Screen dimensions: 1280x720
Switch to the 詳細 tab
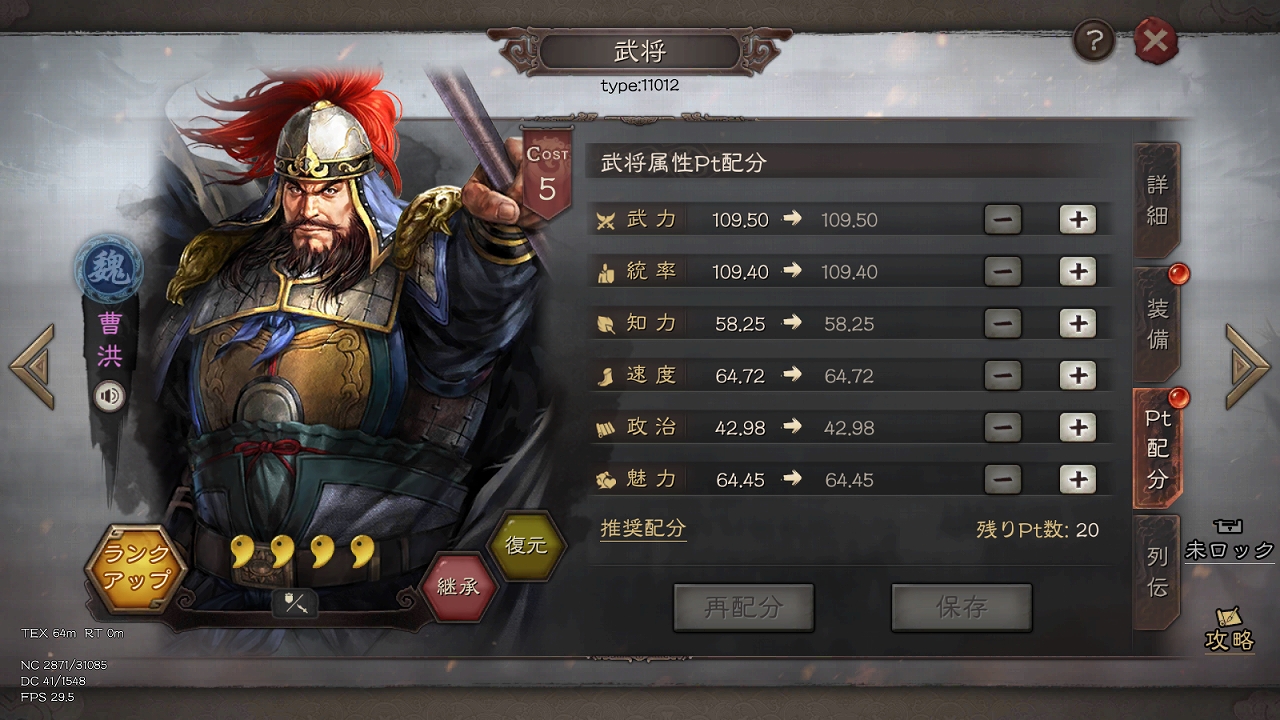pos(1156,200)
